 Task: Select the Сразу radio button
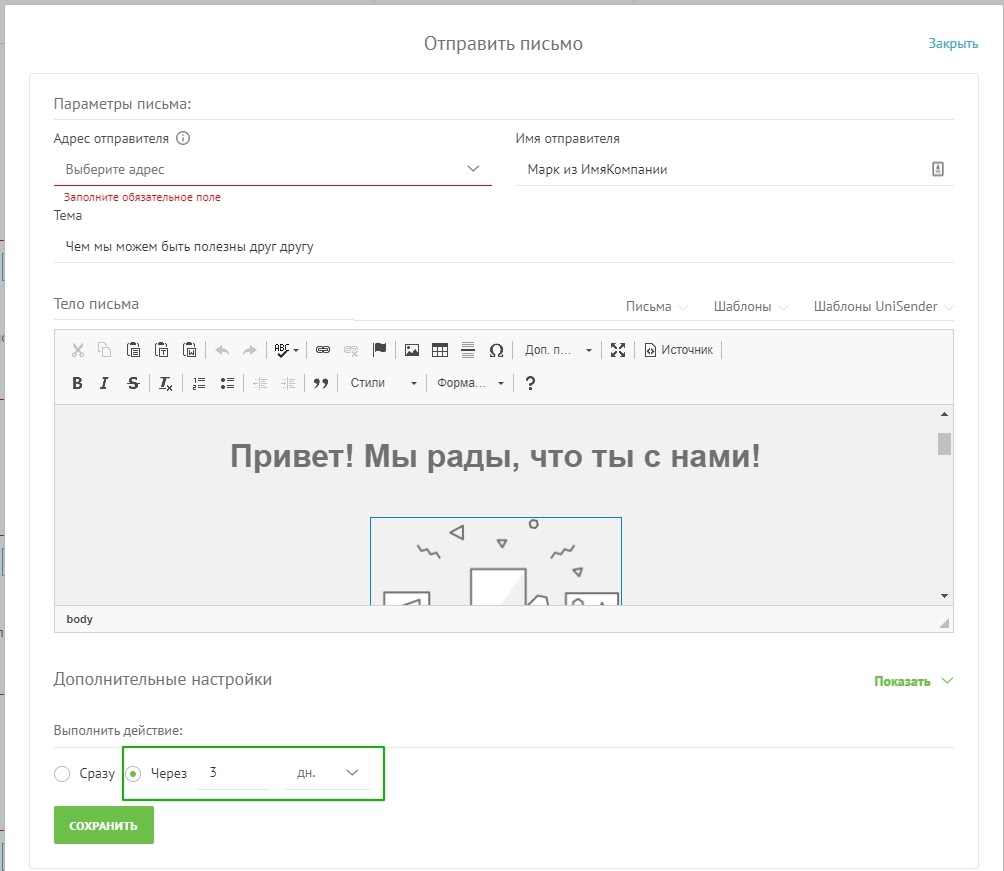(x=62, y=773)
